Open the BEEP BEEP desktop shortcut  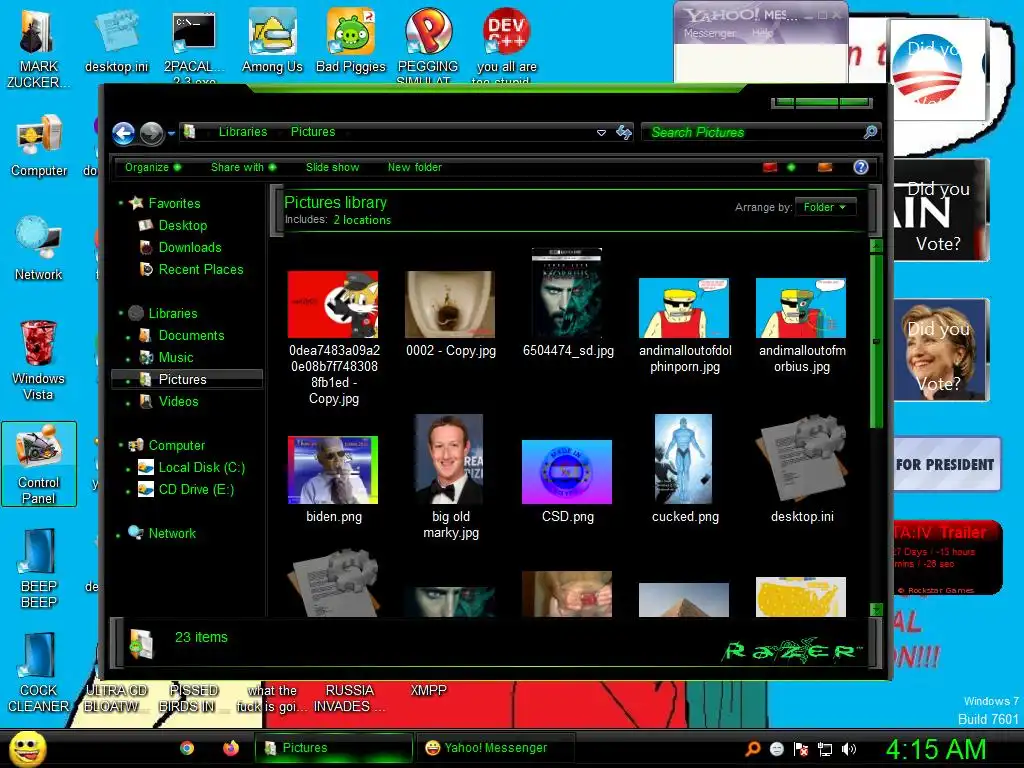pyautogui.click(x=39, y=568)
